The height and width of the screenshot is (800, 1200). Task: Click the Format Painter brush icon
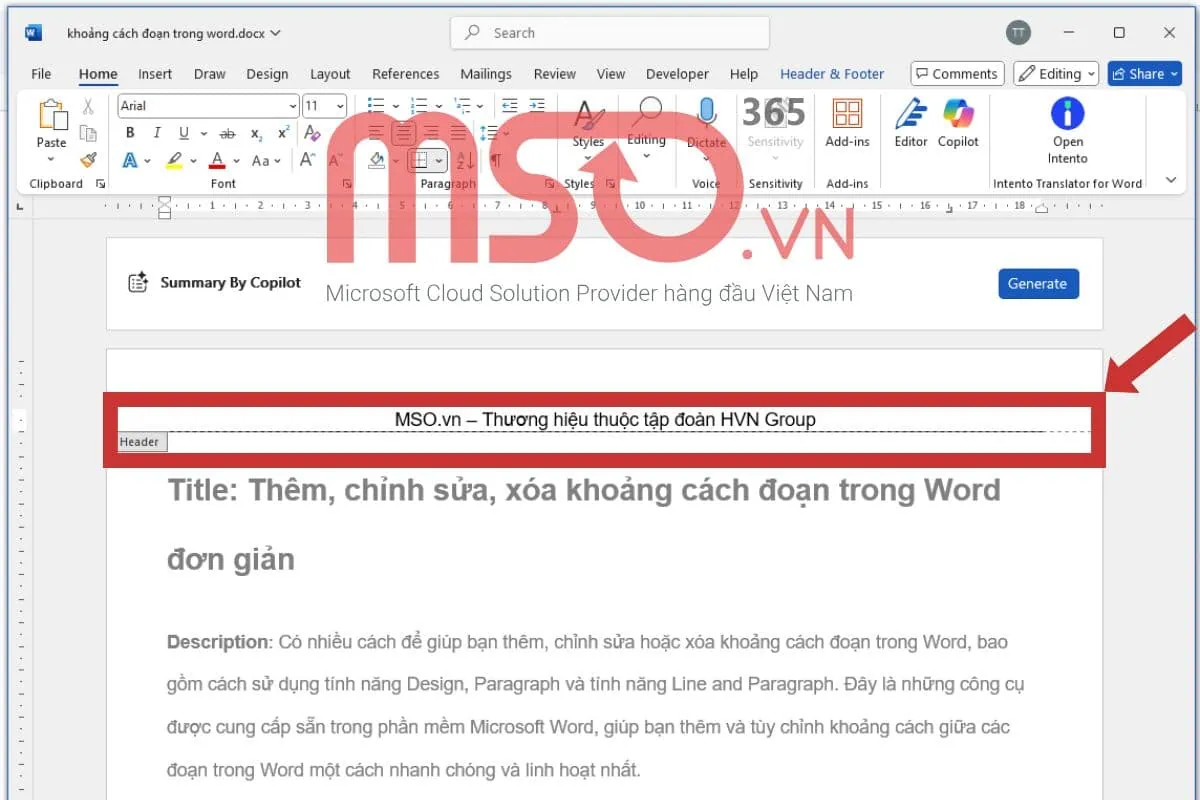(x=88, y=159)
